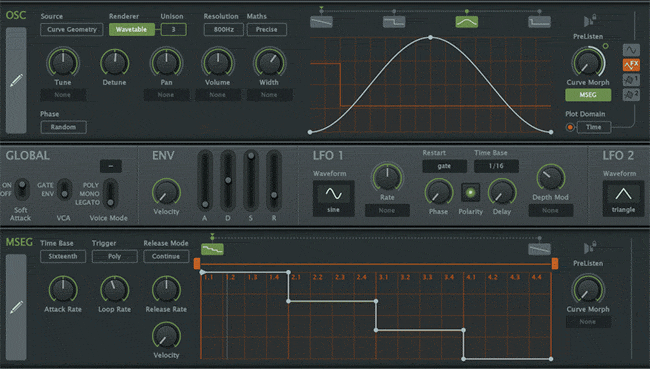The width and height of the screenshot is (650, 369).
Task: Click the MSEG pencil edit icon
Action: pos(16,307)
